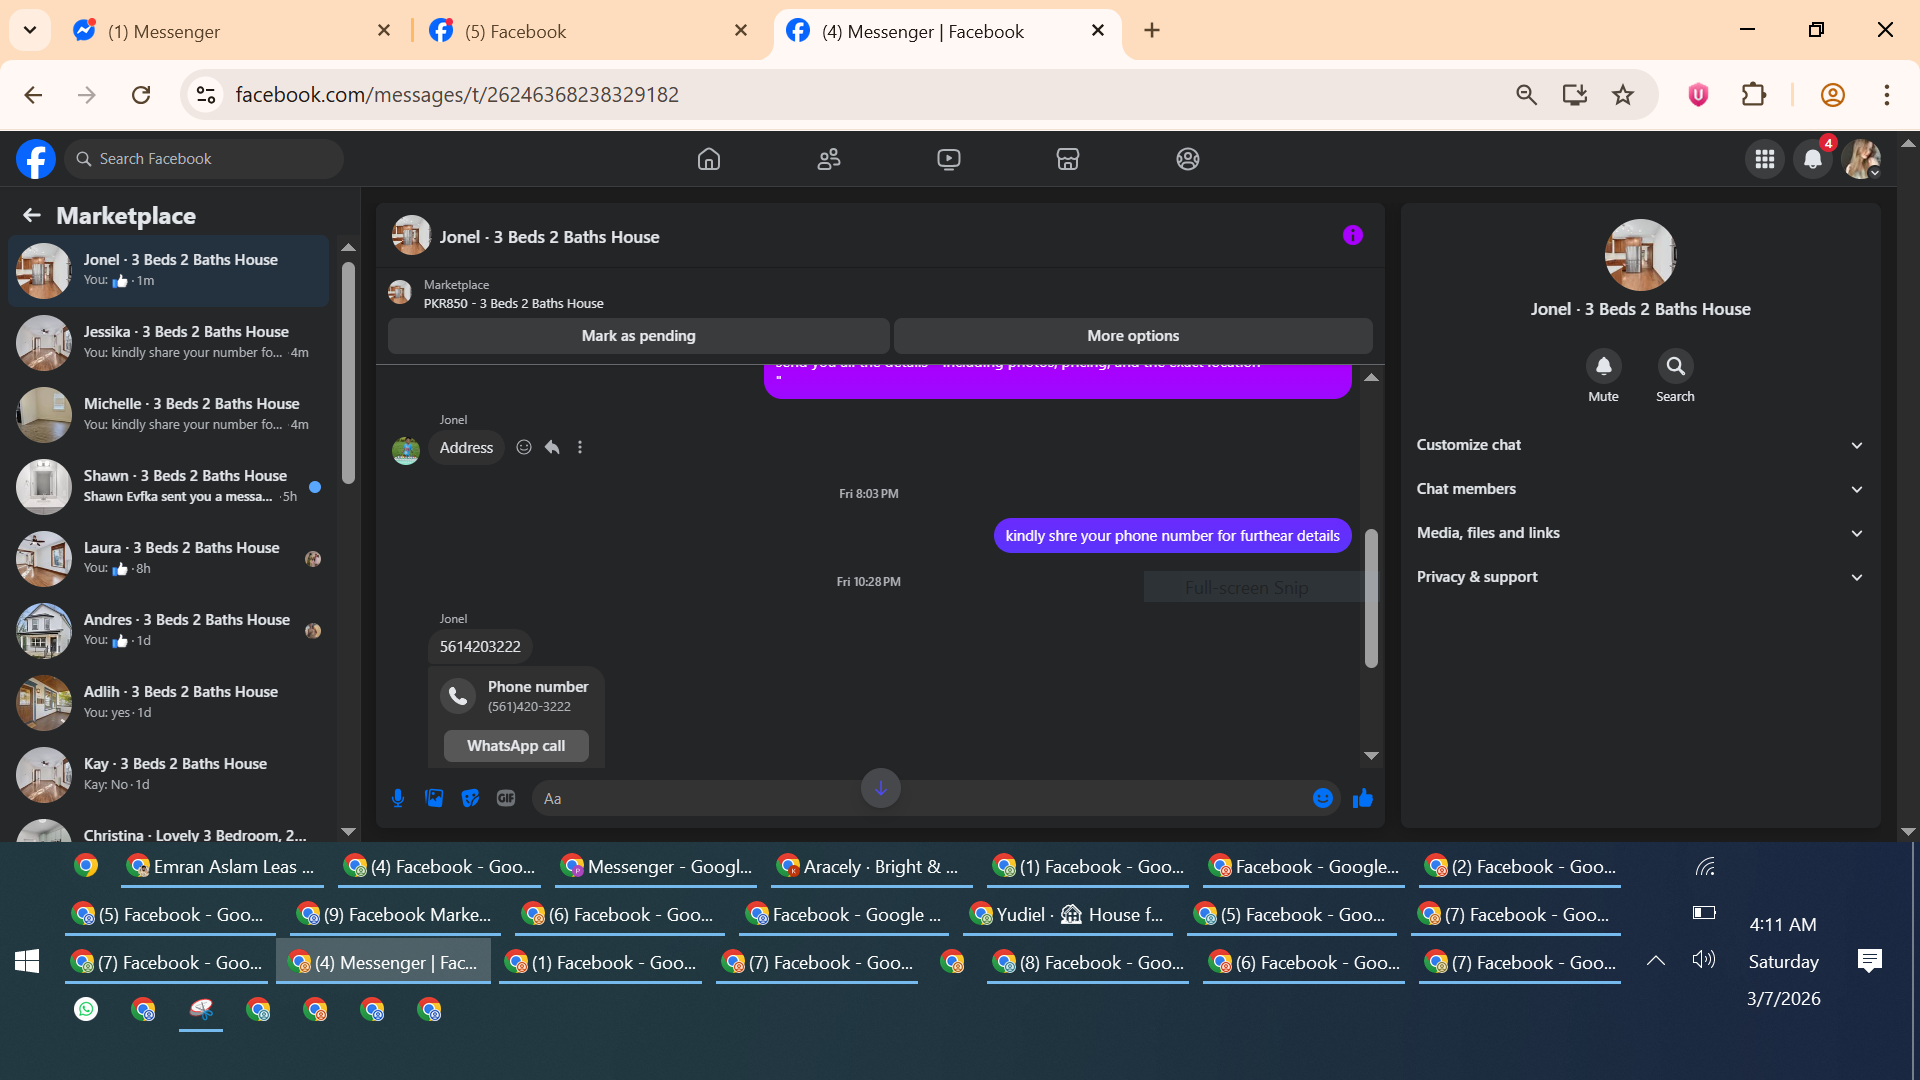Open a new browser tab
1920x1080 pixels.
[x=1152, y=31]
